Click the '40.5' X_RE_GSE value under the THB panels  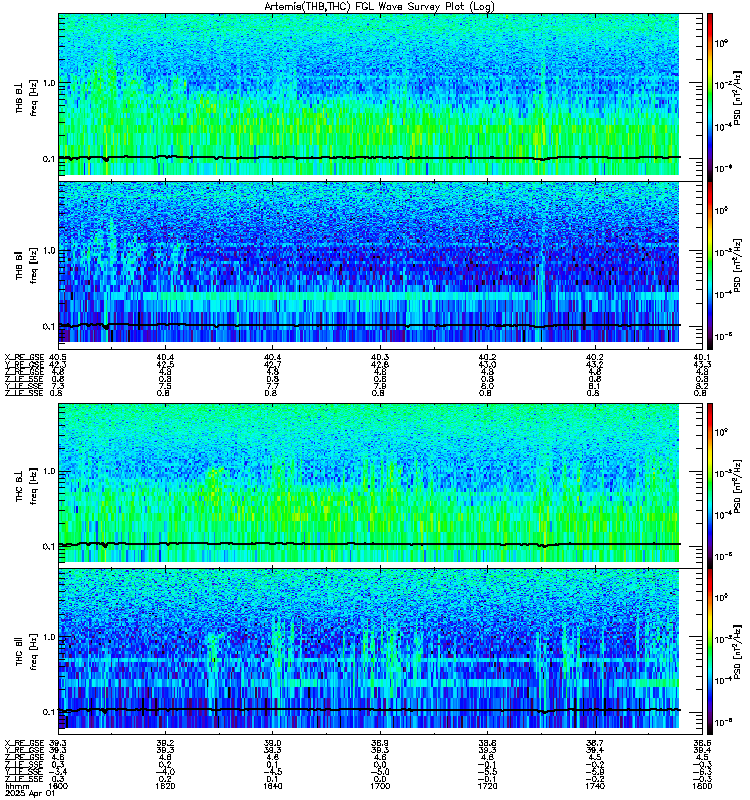point(58,357)
